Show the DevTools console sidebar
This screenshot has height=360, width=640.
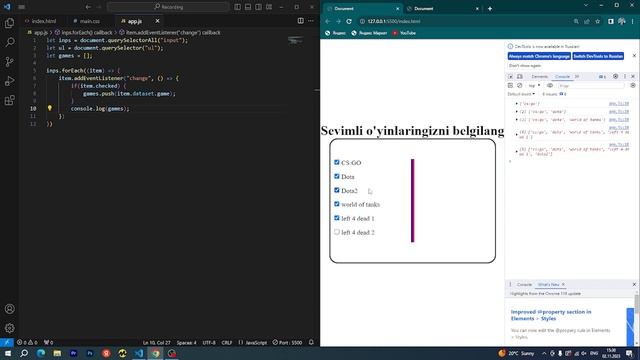[510, 86]
